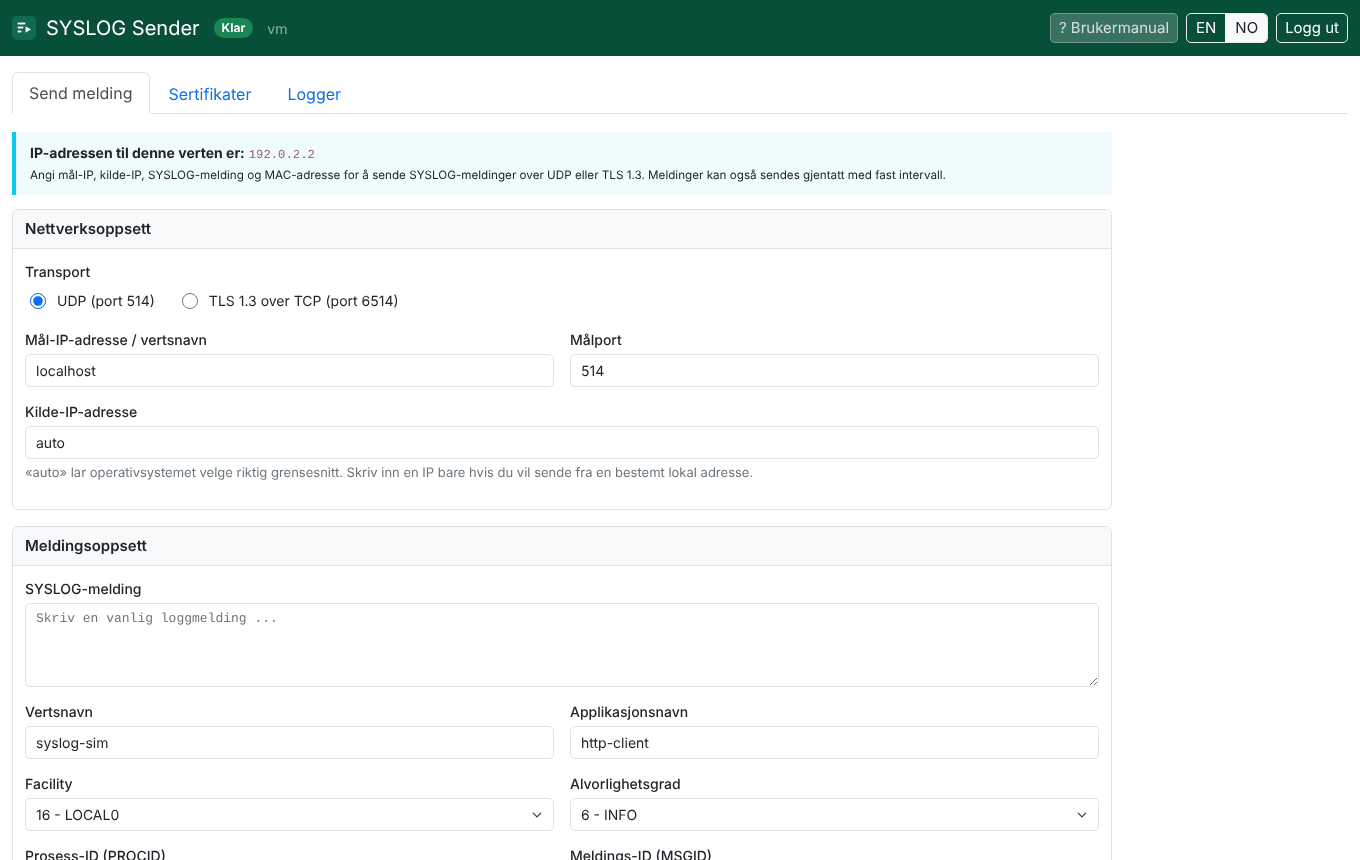Click the Kilde-IP-adresse field showing auto
Viewport: 1360px width, 860px height.
(x=562, y=443)
